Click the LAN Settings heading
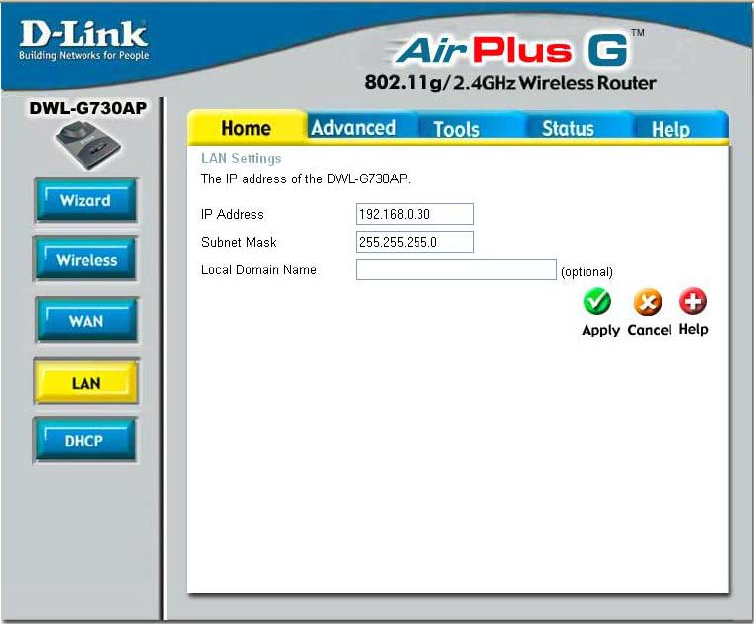 (241, 158)
